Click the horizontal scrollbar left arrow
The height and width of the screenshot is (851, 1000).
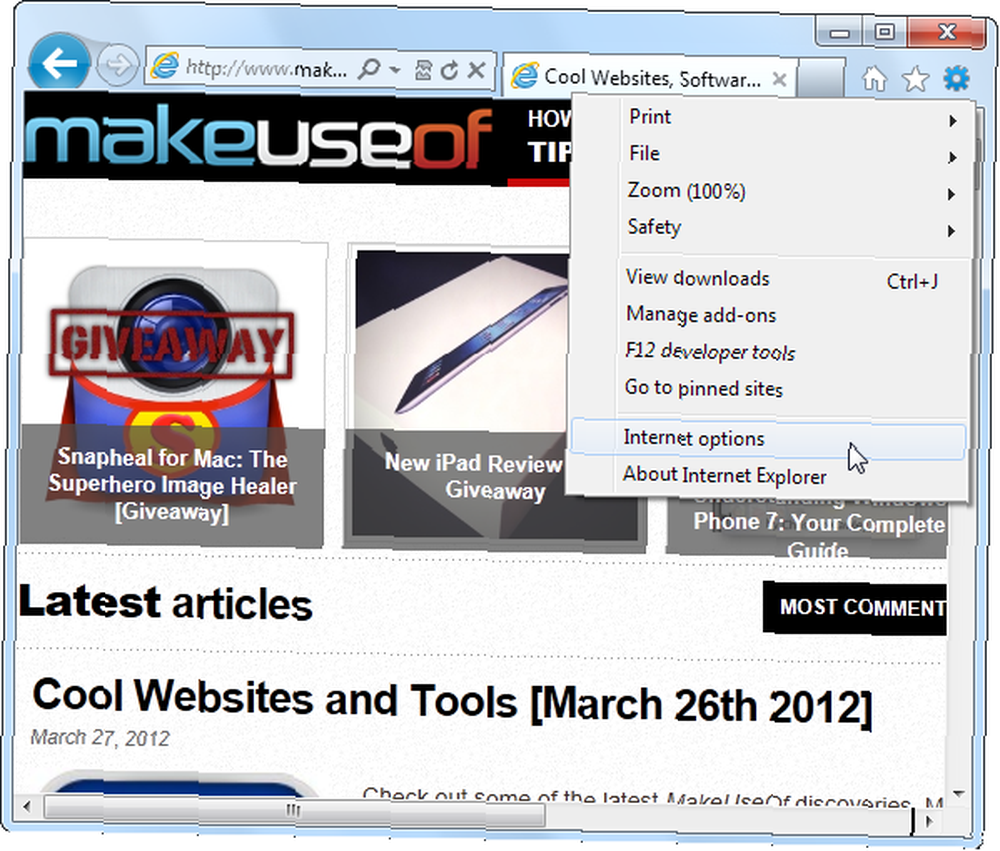click(27, 806)
